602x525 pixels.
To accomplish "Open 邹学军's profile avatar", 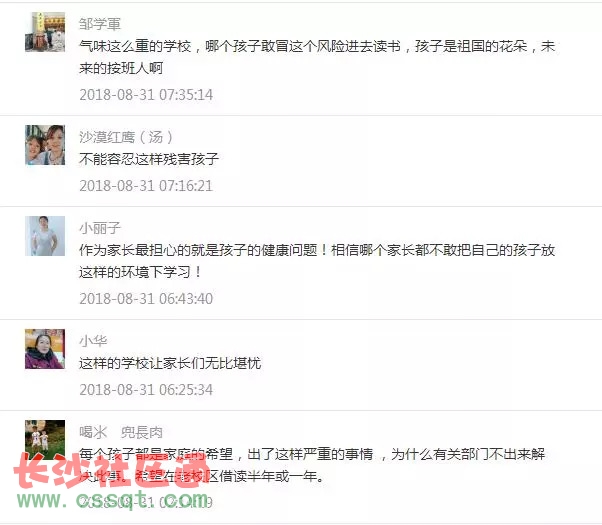I will (x=45, y=32).
